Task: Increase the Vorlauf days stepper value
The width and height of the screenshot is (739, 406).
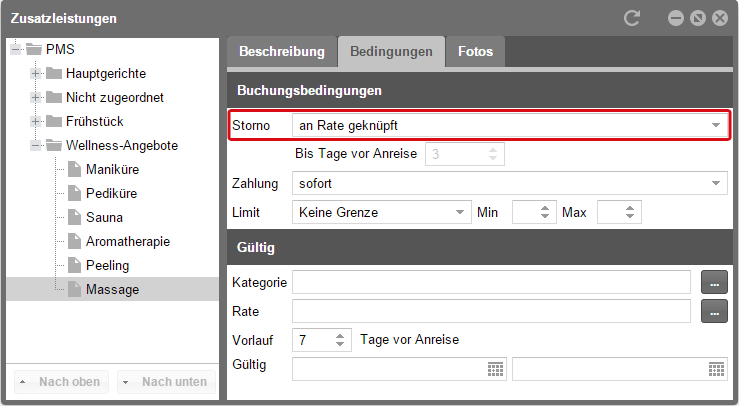Action: (340, 336)
